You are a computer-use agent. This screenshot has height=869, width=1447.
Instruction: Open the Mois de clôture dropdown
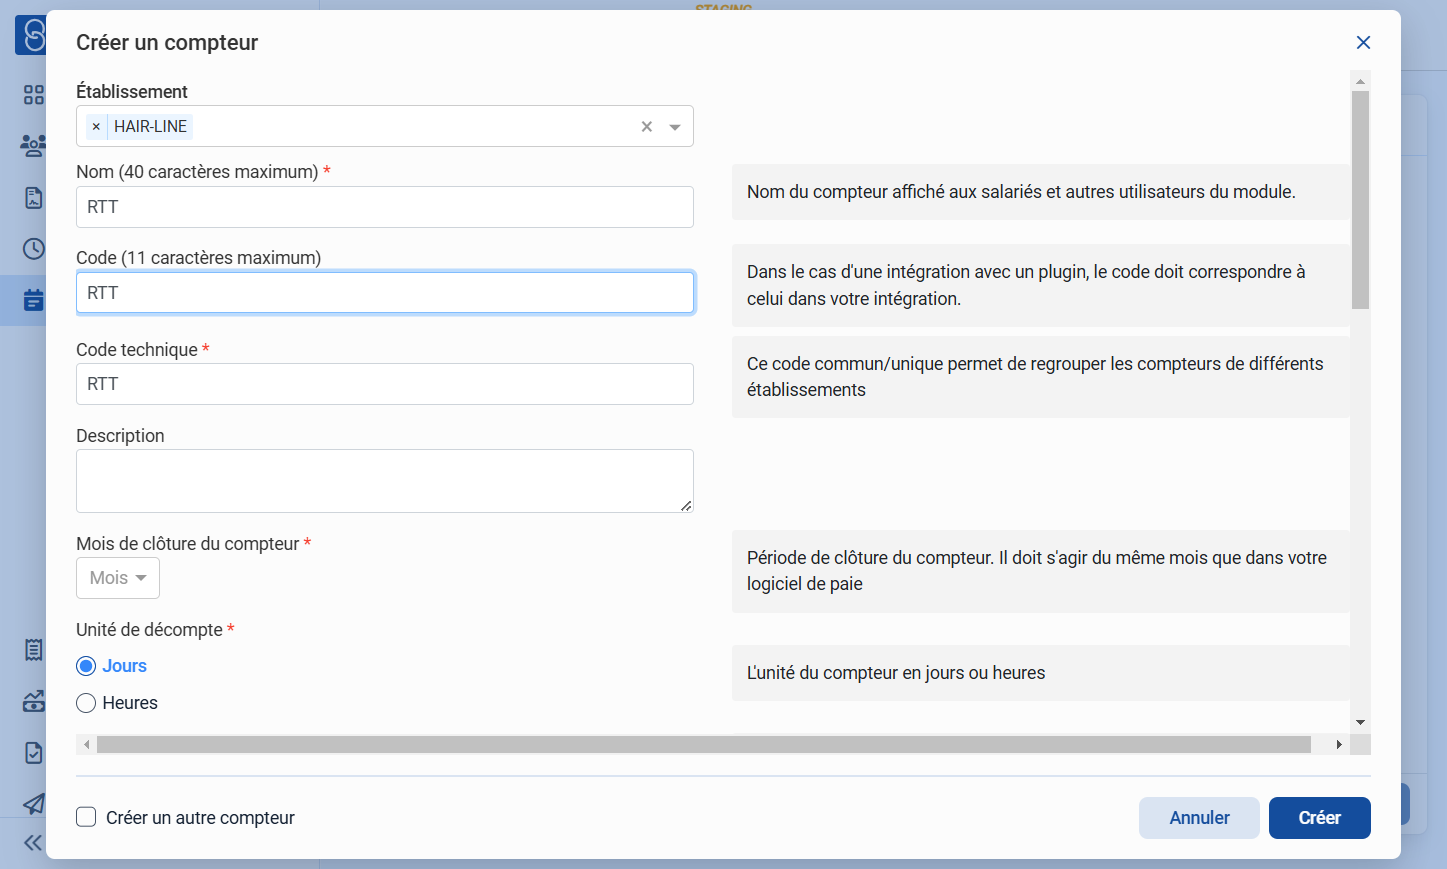pos(118,578)
